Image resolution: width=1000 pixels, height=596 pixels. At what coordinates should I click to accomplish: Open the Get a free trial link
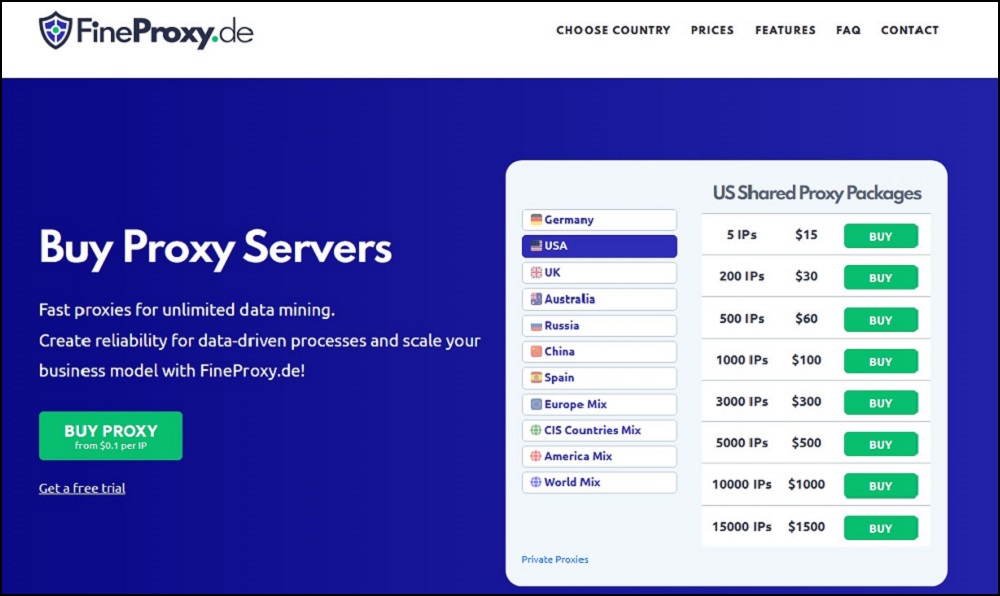click(82, 488)
